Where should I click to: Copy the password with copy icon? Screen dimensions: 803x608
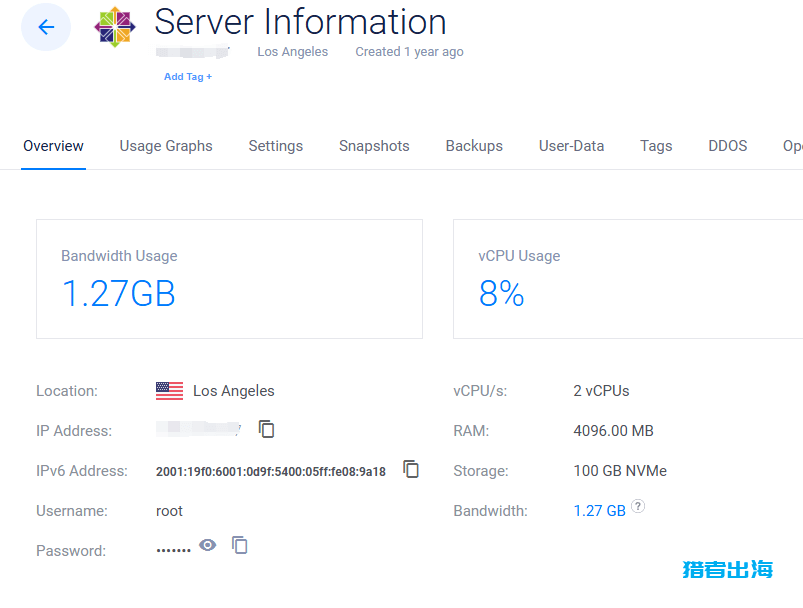(x=239, y=545)
